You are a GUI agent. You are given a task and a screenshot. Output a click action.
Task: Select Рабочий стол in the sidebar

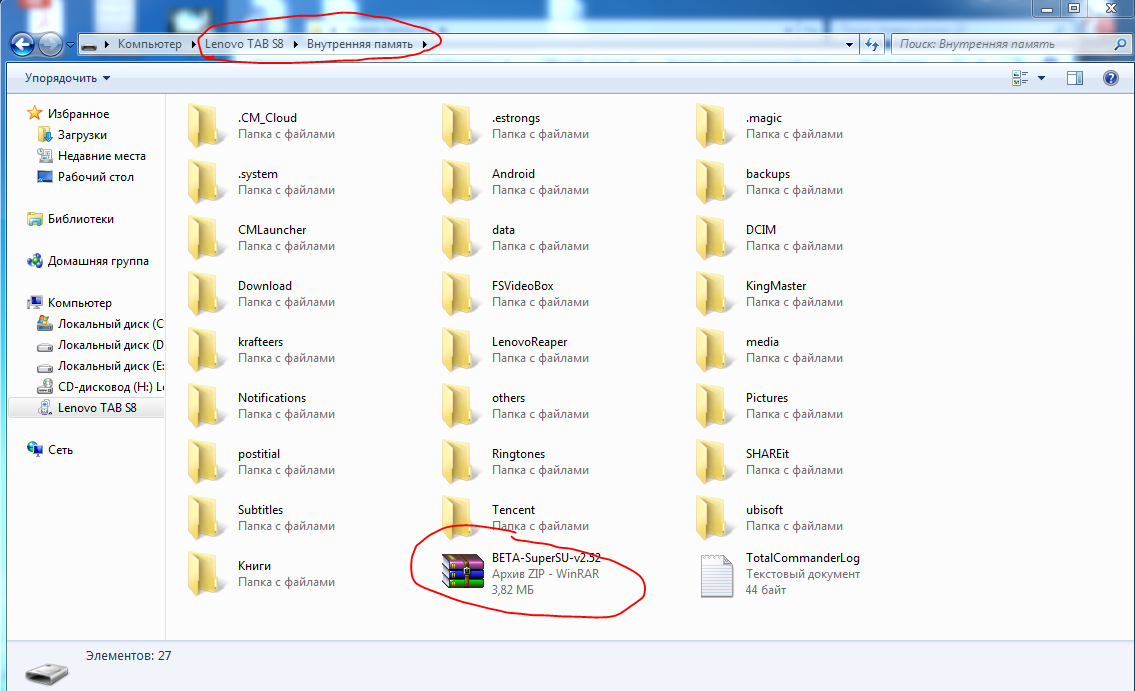pos(95,177)
